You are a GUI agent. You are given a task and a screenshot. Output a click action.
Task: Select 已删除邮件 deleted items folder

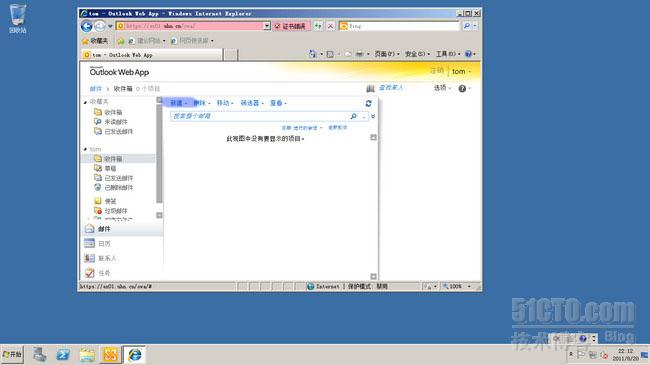tap(114, 187)
